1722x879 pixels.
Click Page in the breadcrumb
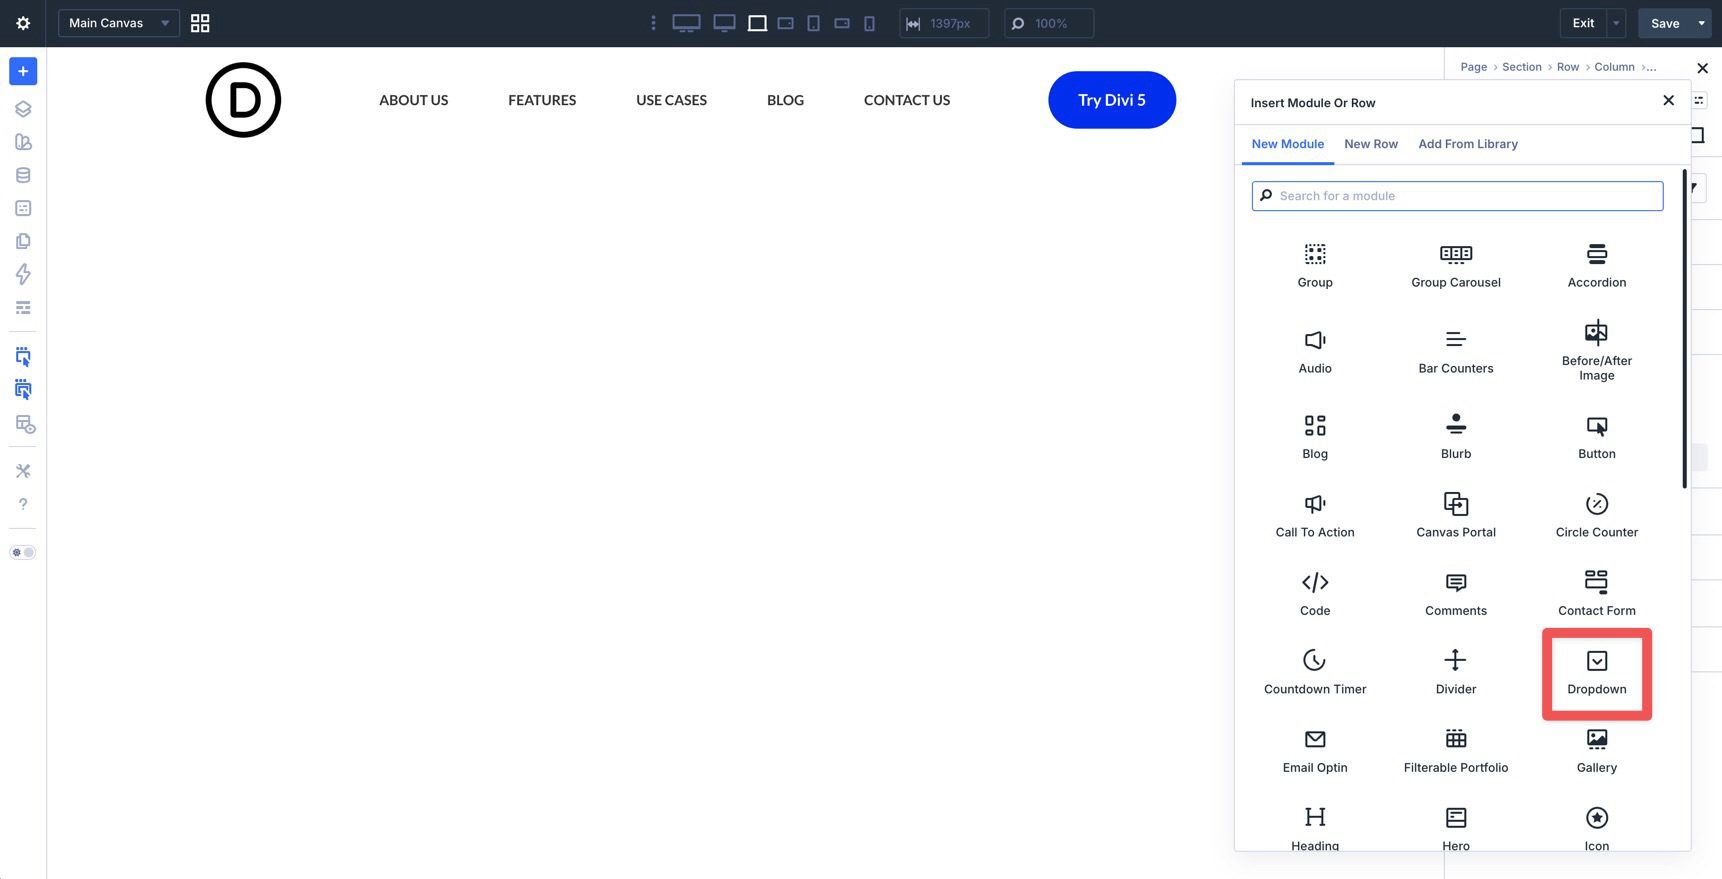pos(1473,67)
